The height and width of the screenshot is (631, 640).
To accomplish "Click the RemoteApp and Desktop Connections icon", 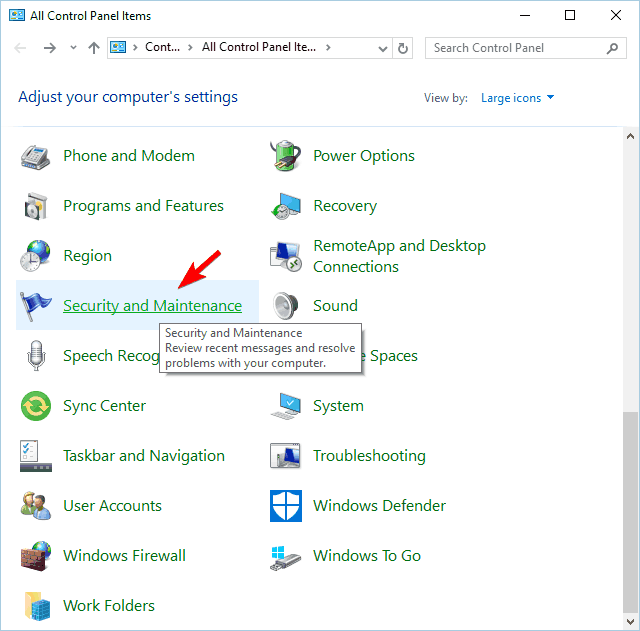I will pyautogui.click(x=285, y=256).
